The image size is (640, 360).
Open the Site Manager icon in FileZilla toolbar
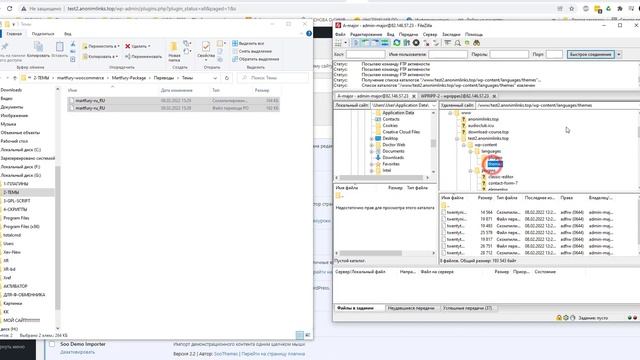[x=338, y=43]
